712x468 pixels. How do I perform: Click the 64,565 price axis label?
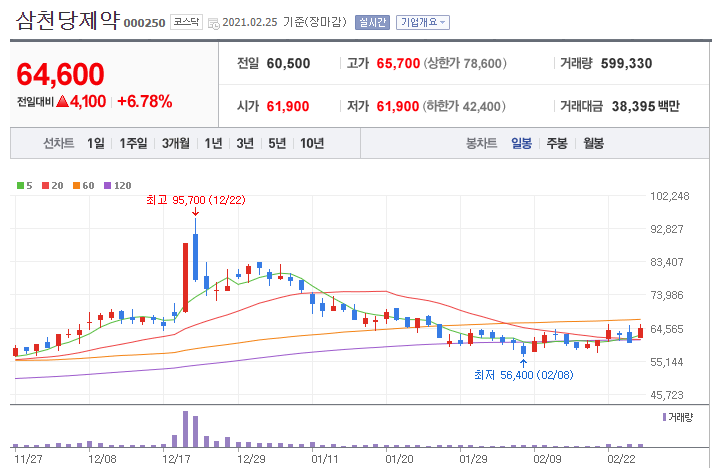click(x=667, y=329)
